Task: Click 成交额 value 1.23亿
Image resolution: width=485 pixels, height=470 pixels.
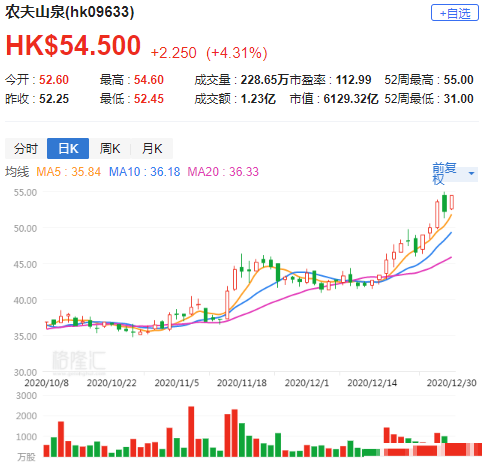Action: pos(258,99)
